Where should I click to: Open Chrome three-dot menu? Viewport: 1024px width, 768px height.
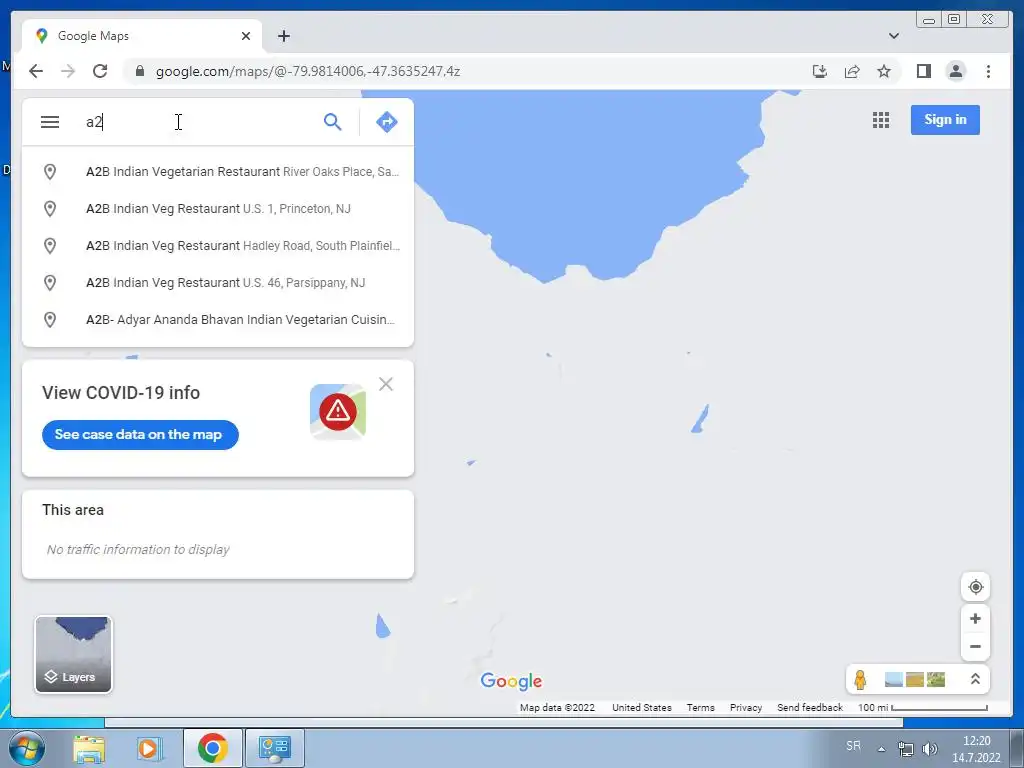[988, 71]
